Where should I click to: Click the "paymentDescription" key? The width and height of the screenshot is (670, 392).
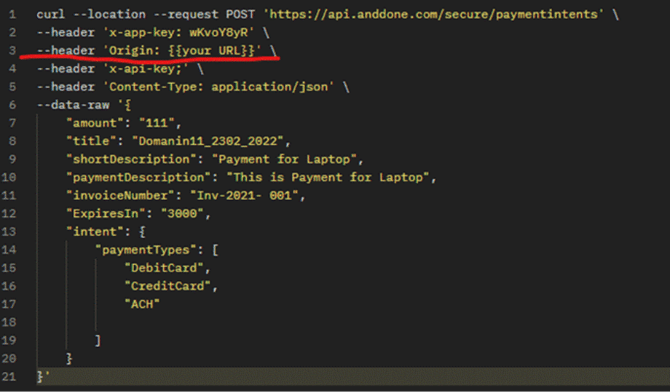[138, 177]
